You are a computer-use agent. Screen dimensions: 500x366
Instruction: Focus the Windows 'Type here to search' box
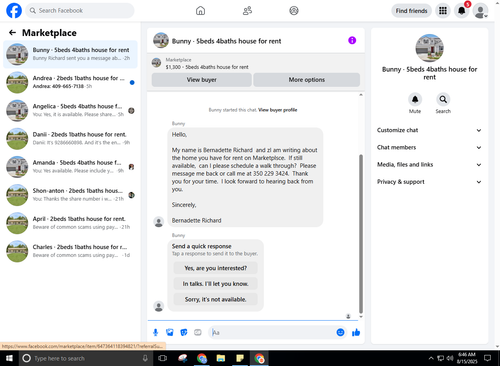[85, 358]
